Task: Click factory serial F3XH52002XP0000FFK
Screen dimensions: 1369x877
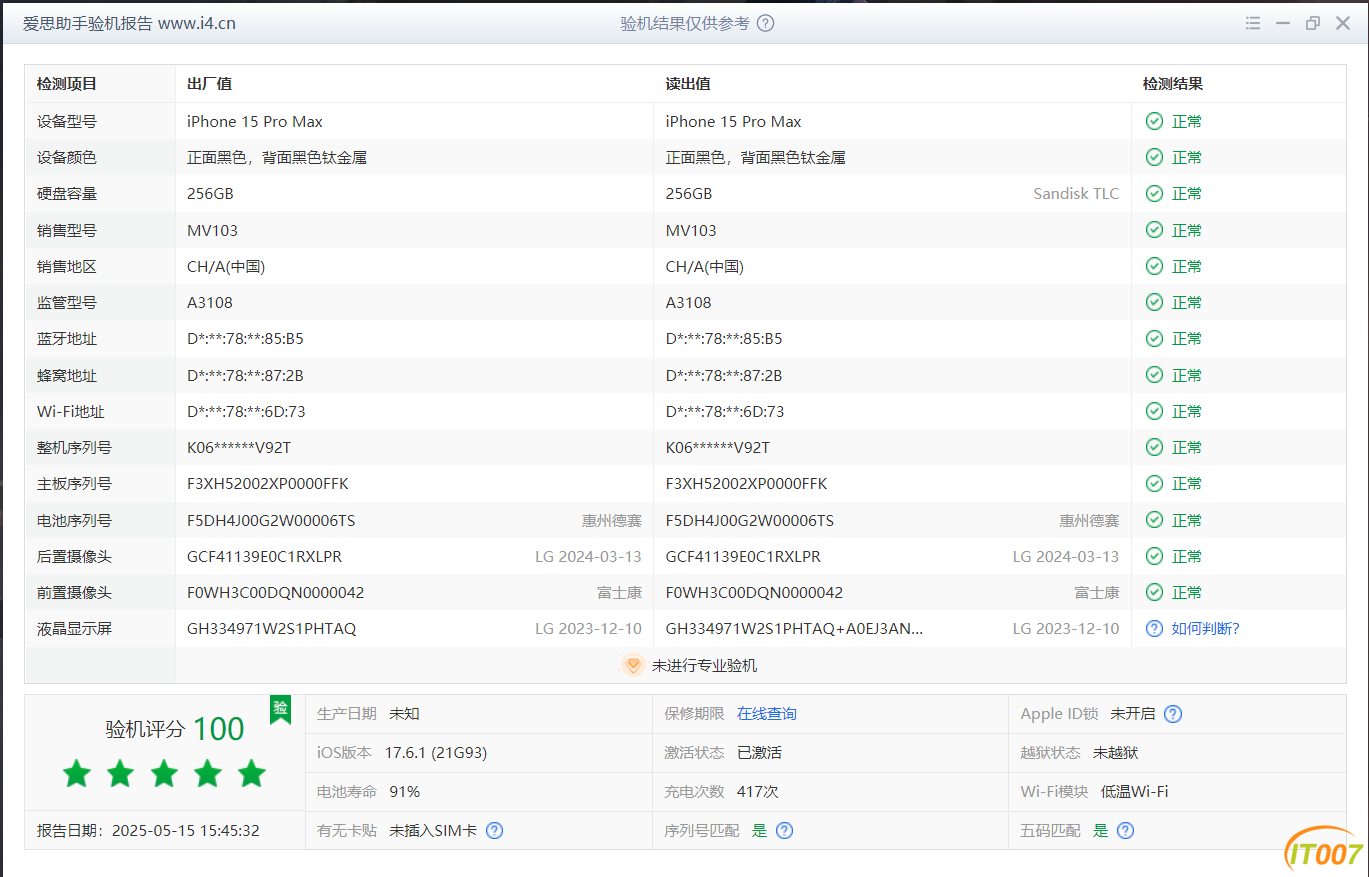Action: (268, 484)
